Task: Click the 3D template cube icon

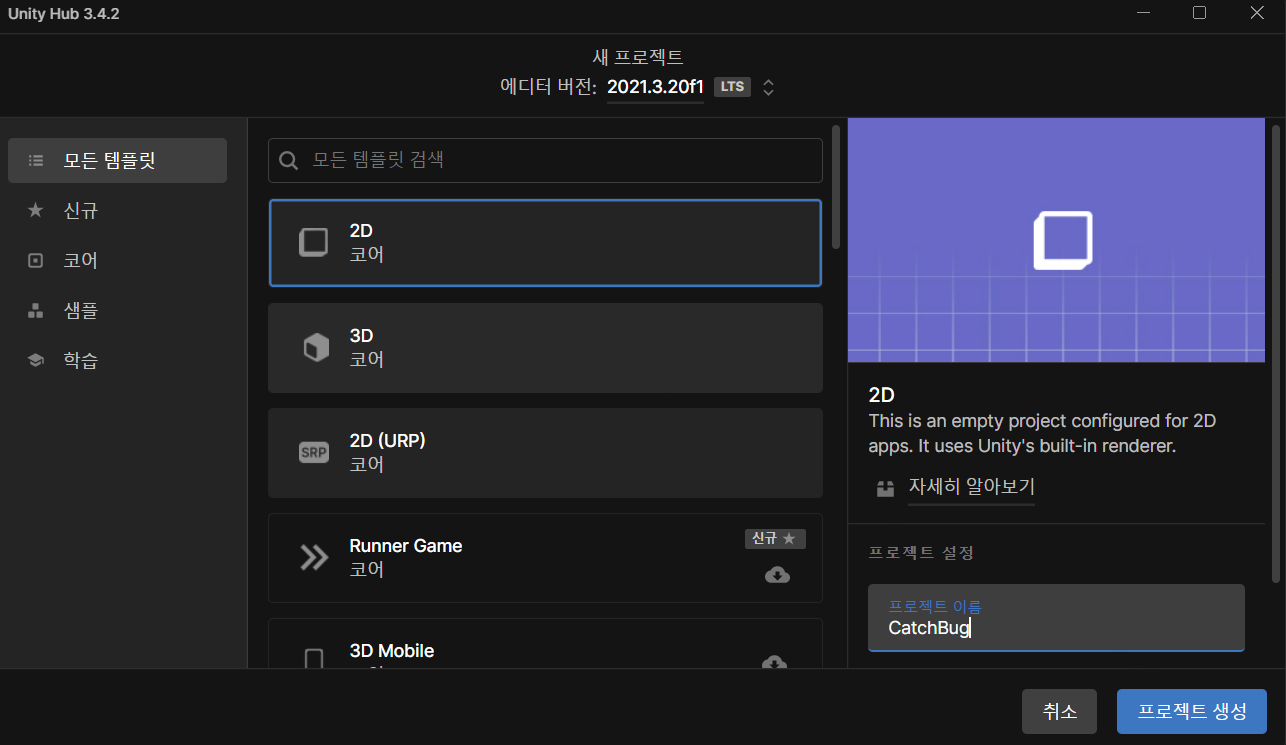Action: click(x=315, y=348)
